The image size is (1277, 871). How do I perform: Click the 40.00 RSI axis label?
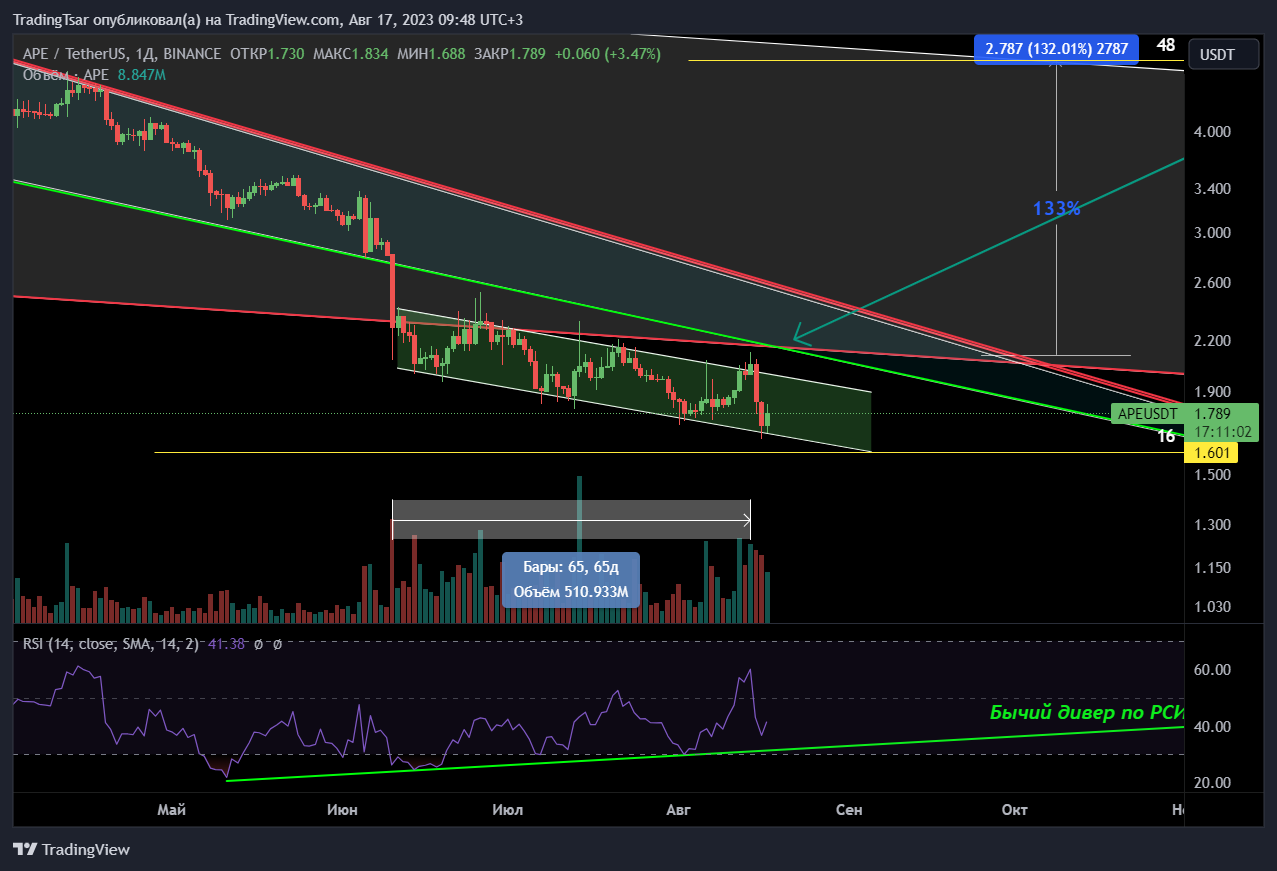coord(1212,727)
